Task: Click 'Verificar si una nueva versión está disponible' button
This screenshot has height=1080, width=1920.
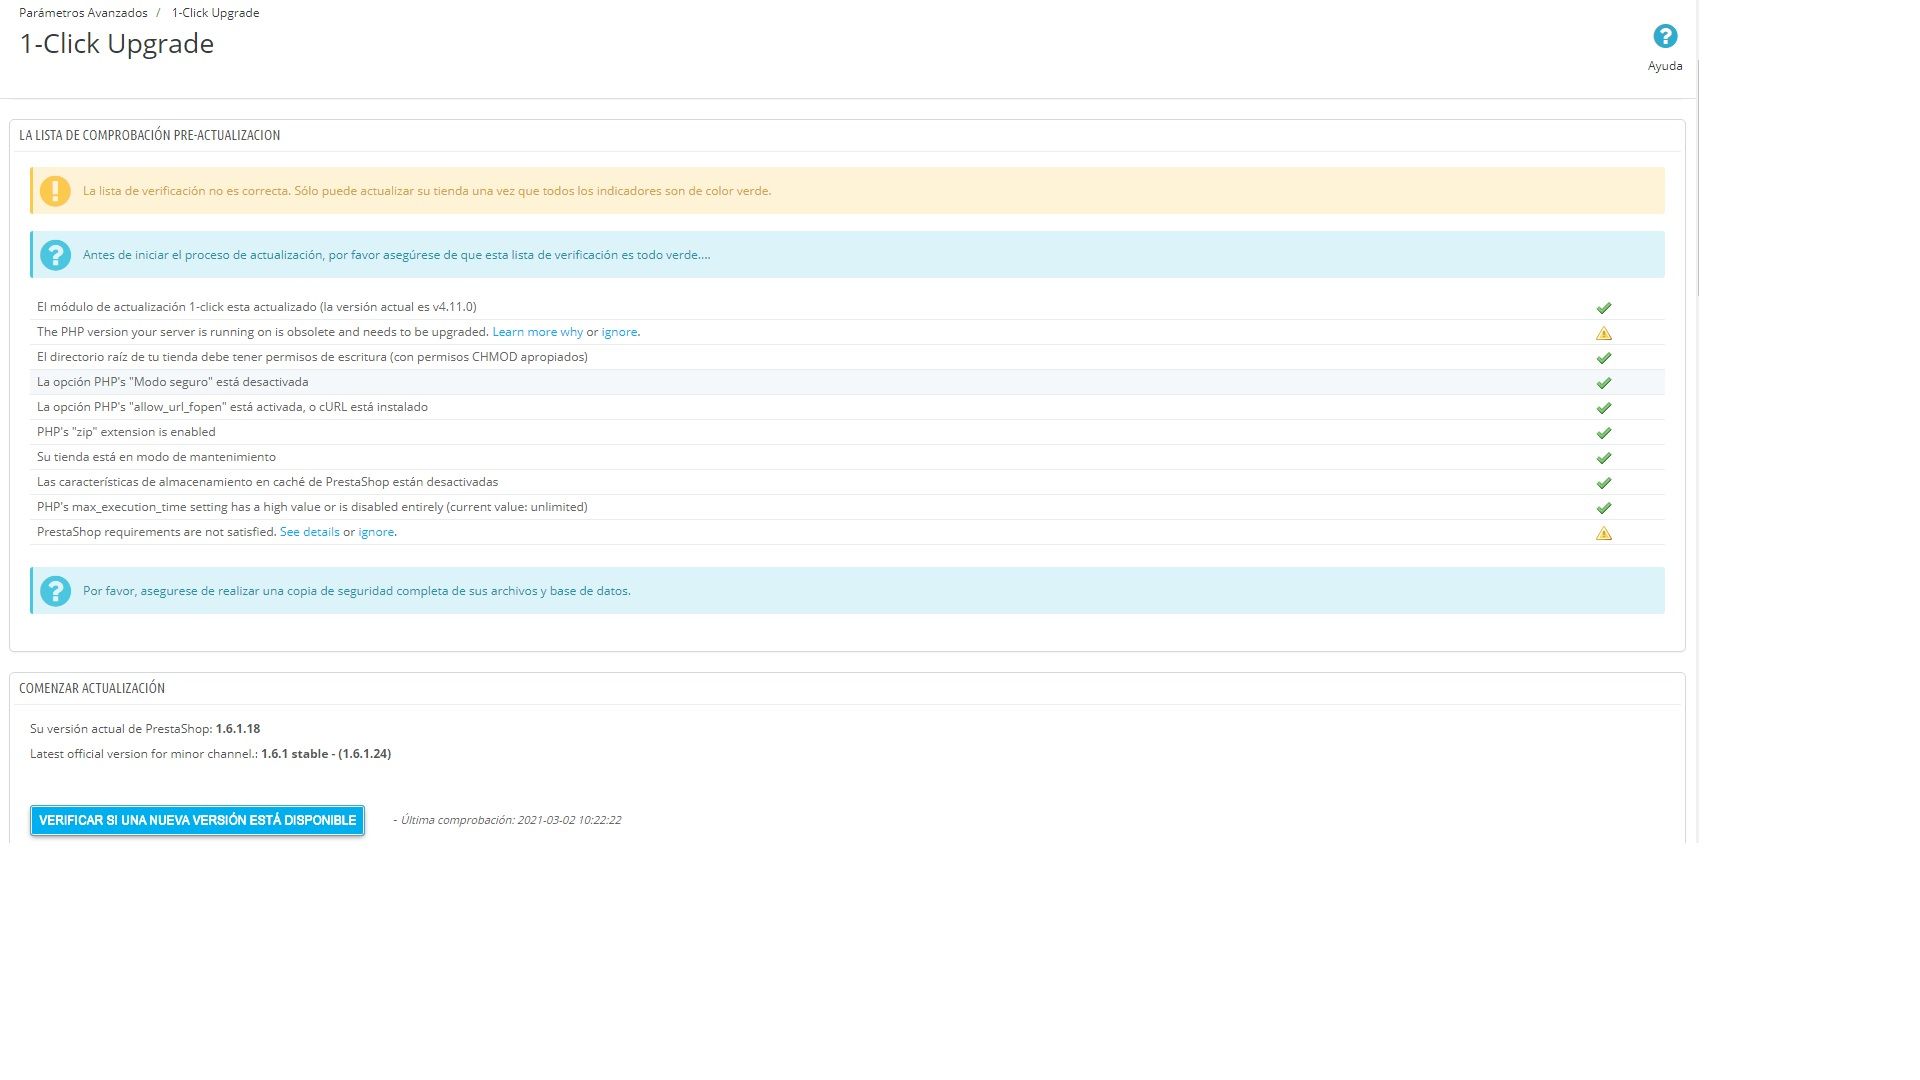Action: point(197,820)
